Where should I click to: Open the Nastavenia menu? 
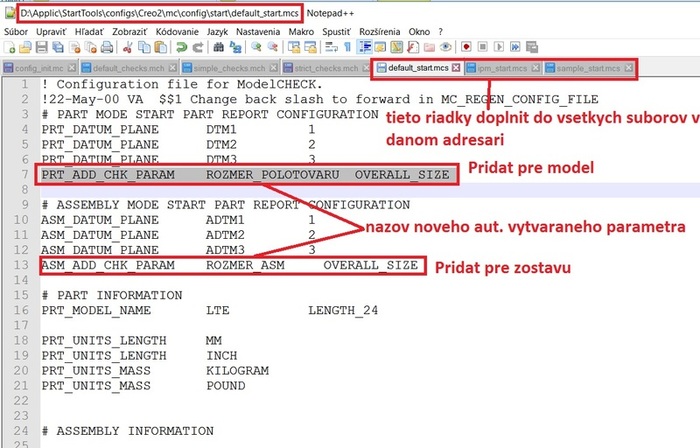pyautogui.click(x=257, y=32)
